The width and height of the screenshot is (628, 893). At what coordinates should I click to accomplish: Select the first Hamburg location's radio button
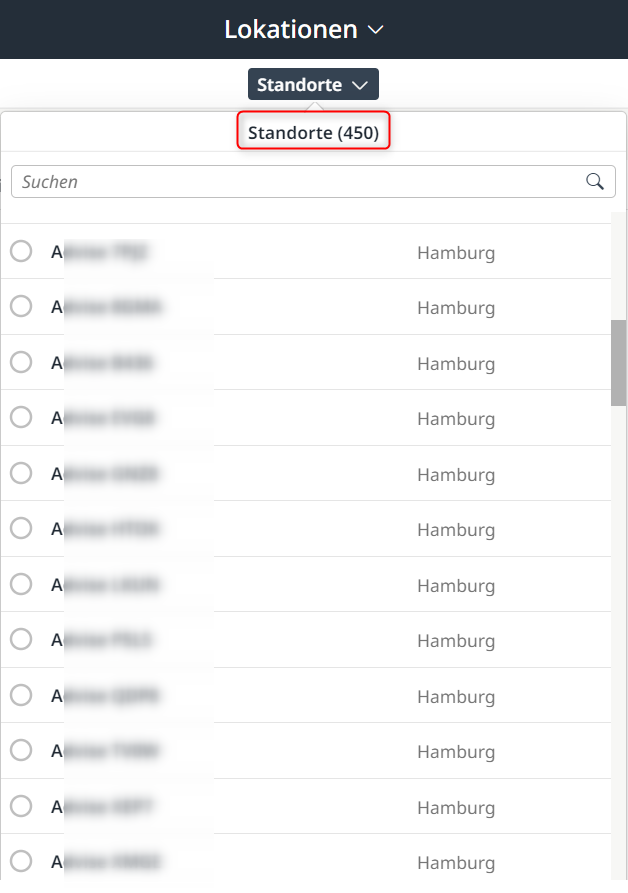point(21,252)
